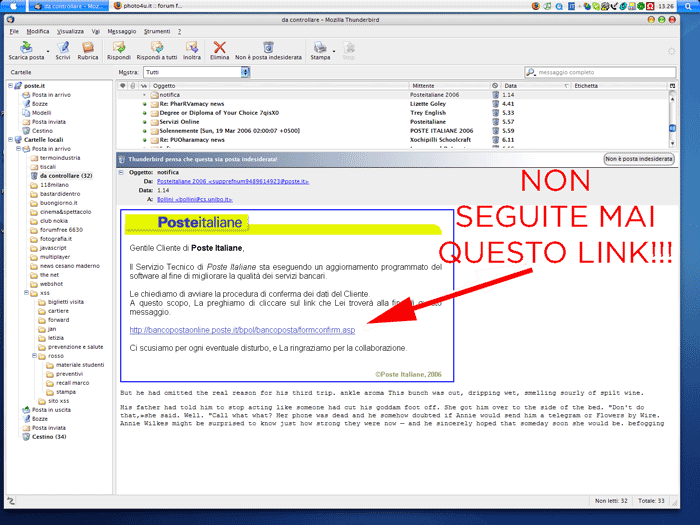Image resolution: width=700 pixels, height=525 pixels.
Task: Open the Mostra Tutti dropdown
Action: click(x=196, y=72)
